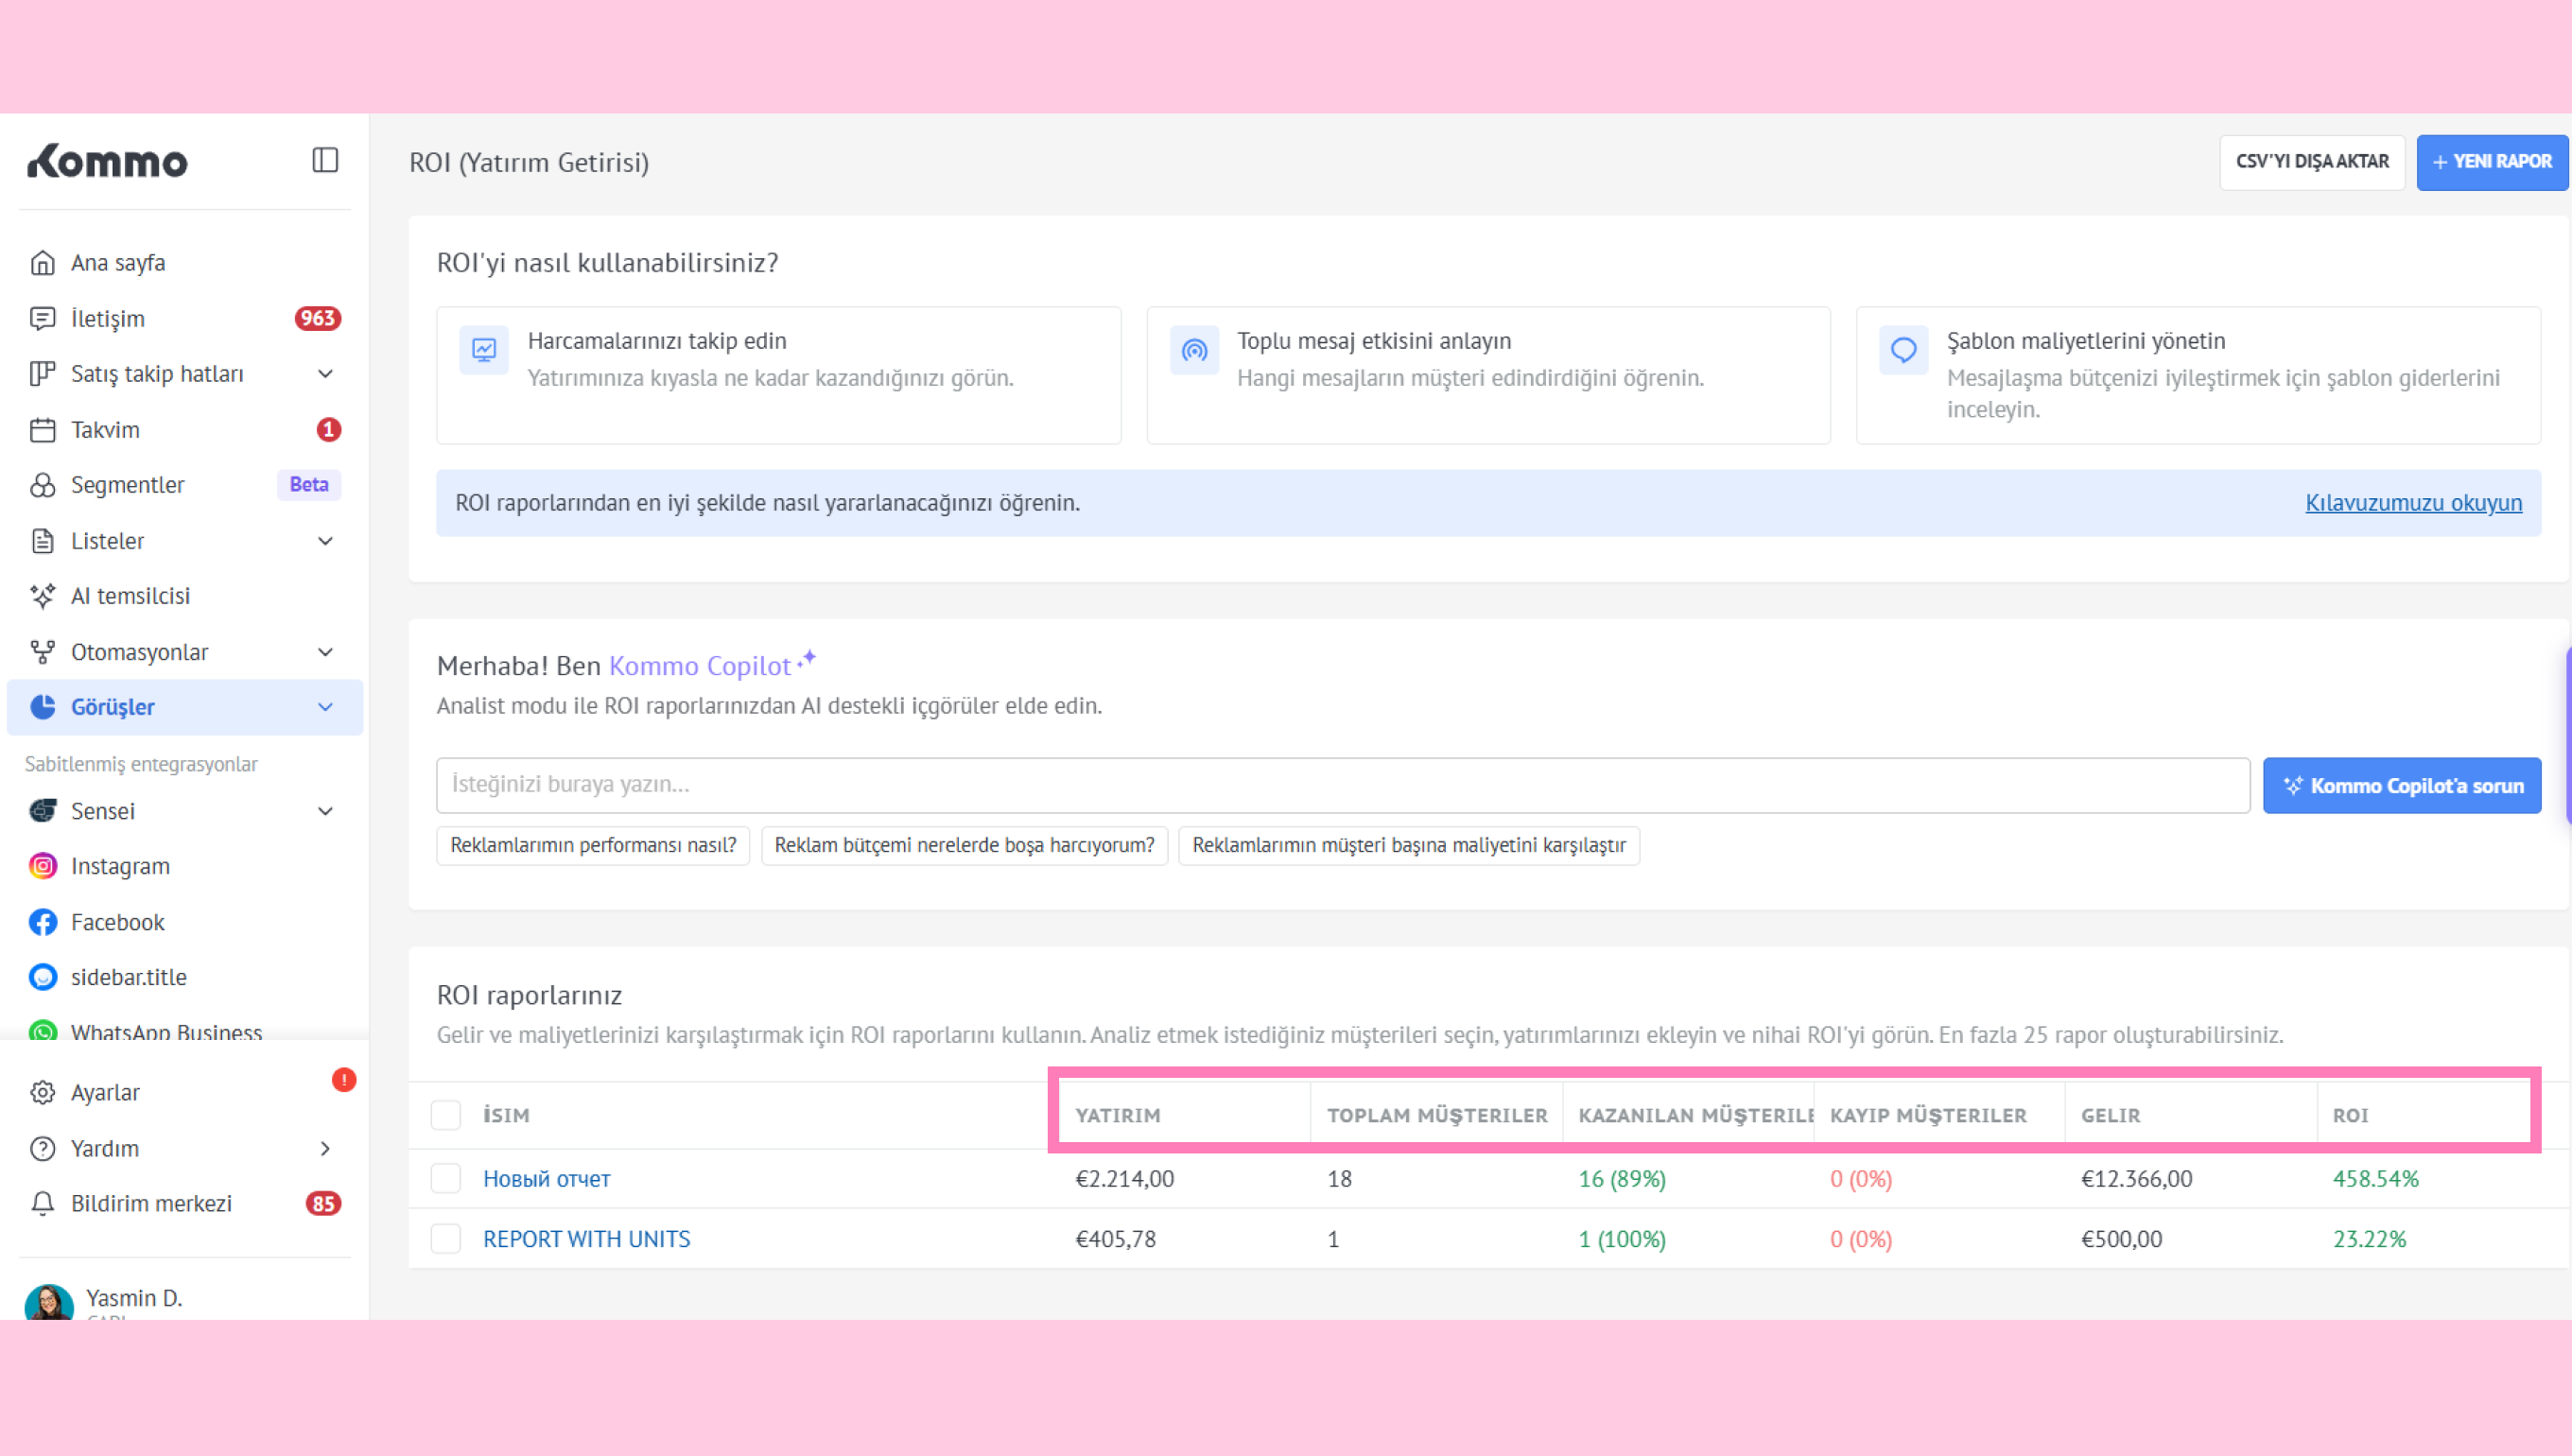Click the €12.366,00 revenue value
Screen dimensions: 2572x1456
click(x=2136, y=1179)
